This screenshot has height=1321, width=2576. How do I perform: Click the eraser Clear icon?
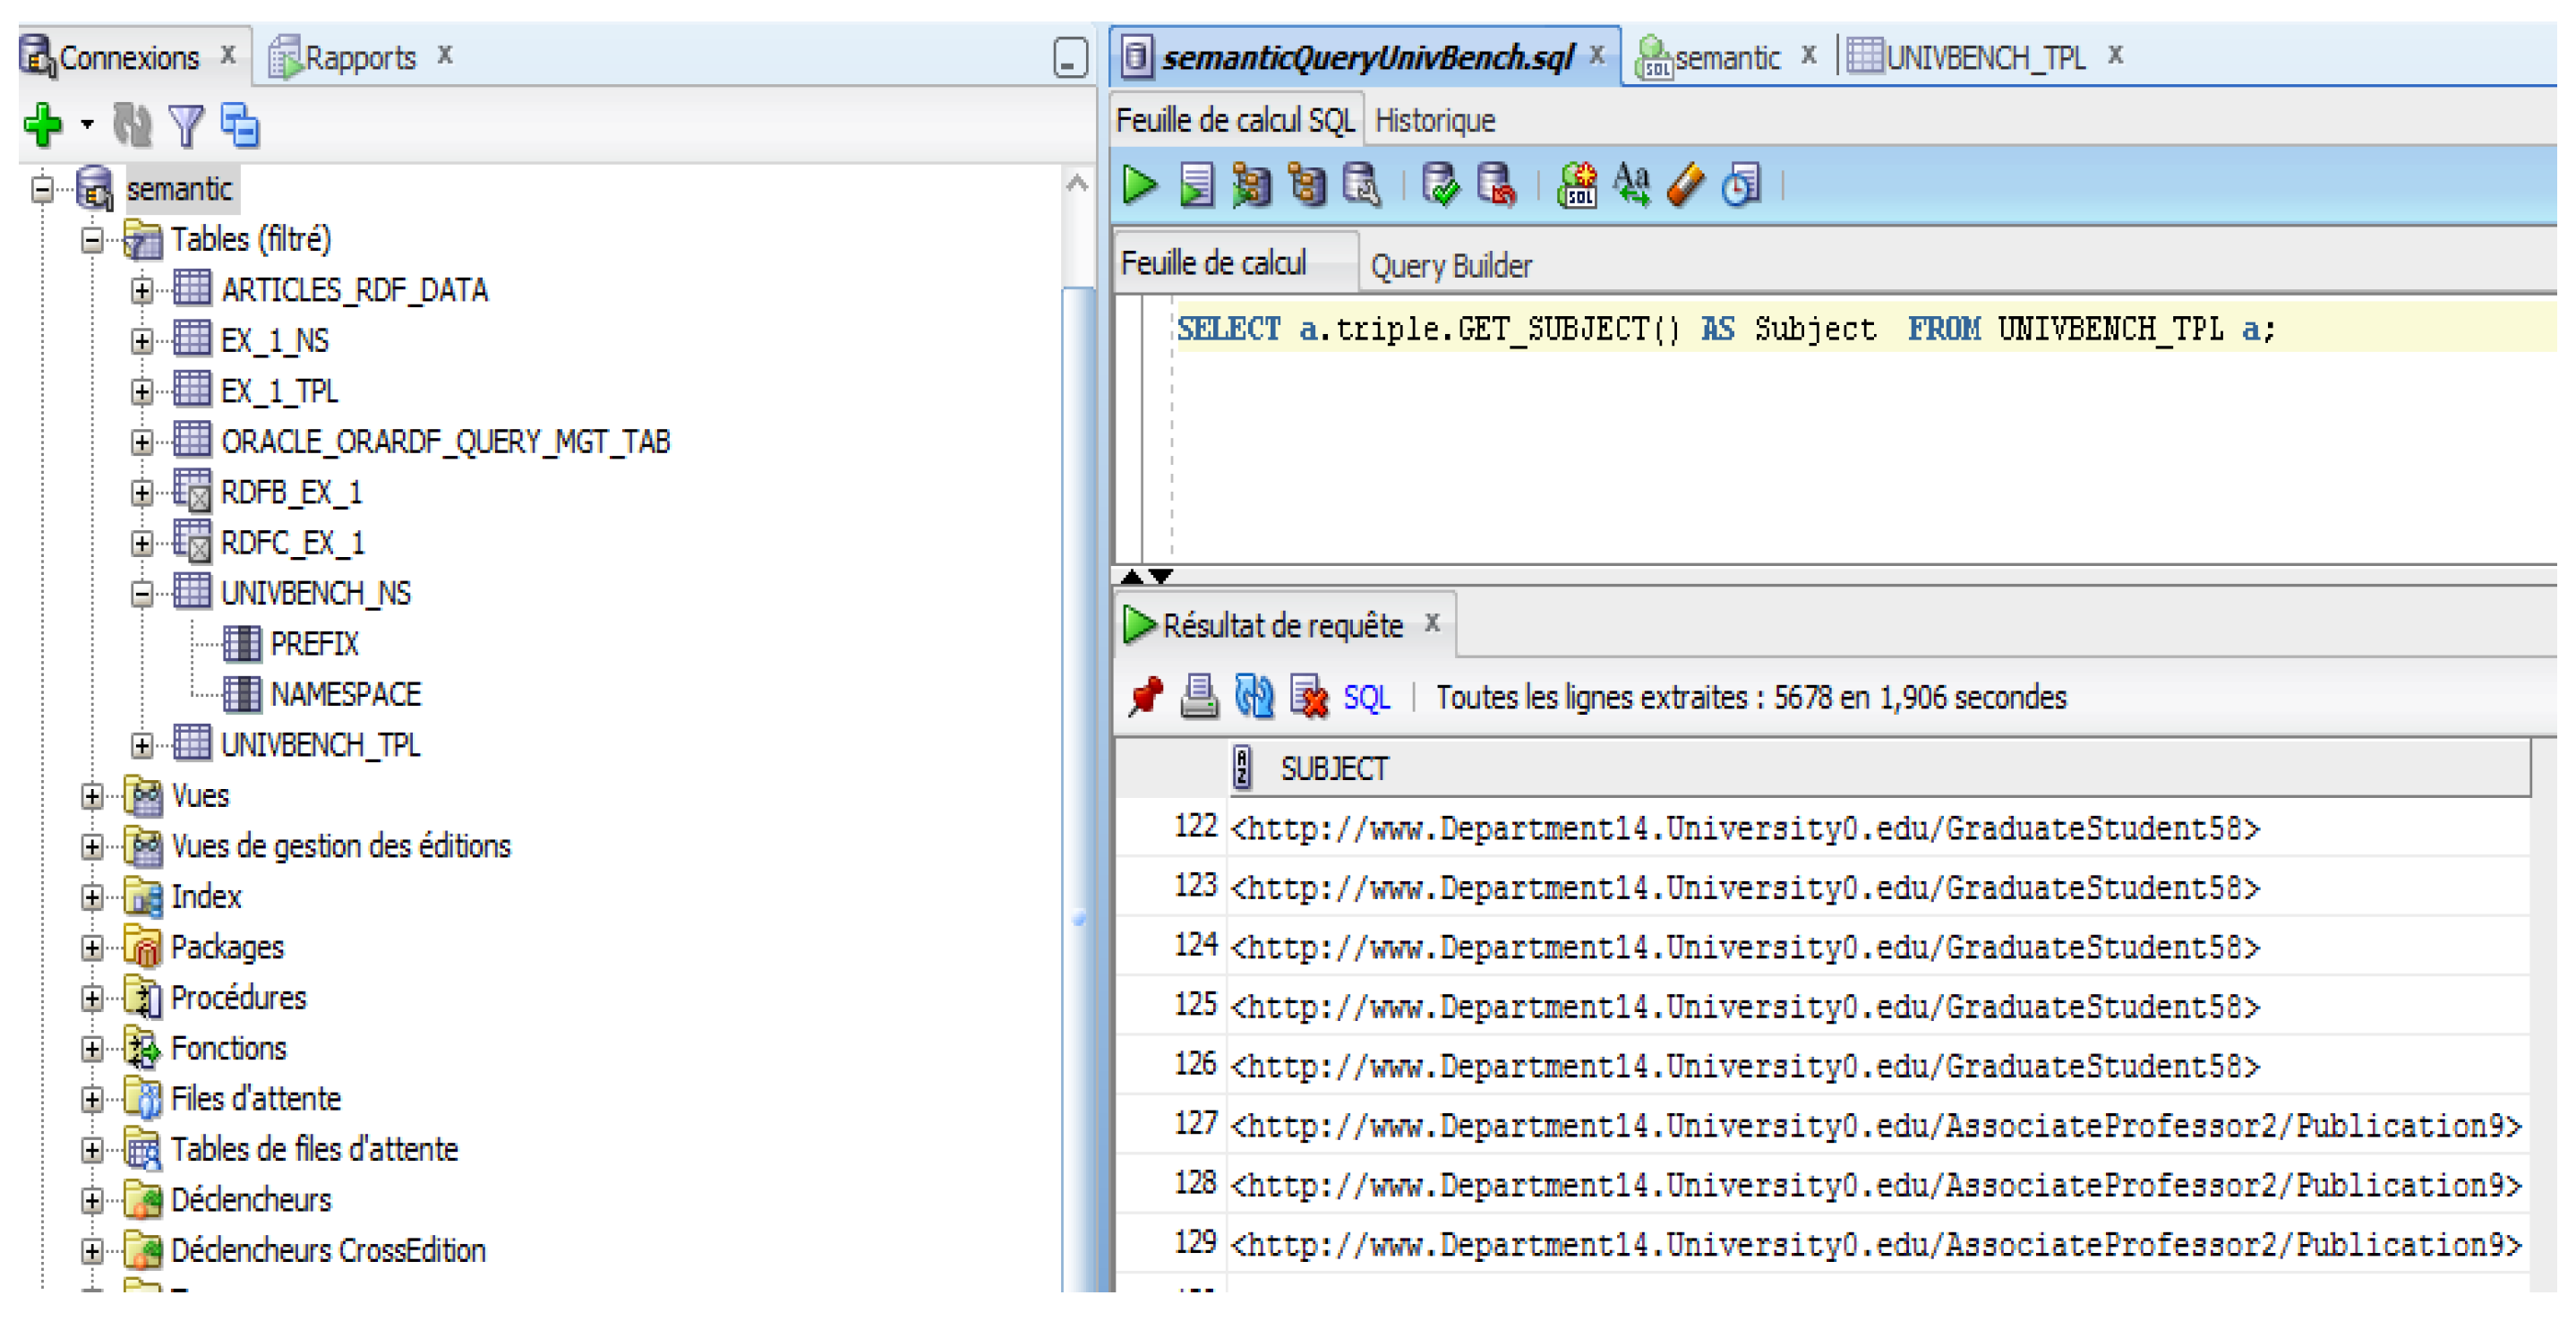point(1685,185)
